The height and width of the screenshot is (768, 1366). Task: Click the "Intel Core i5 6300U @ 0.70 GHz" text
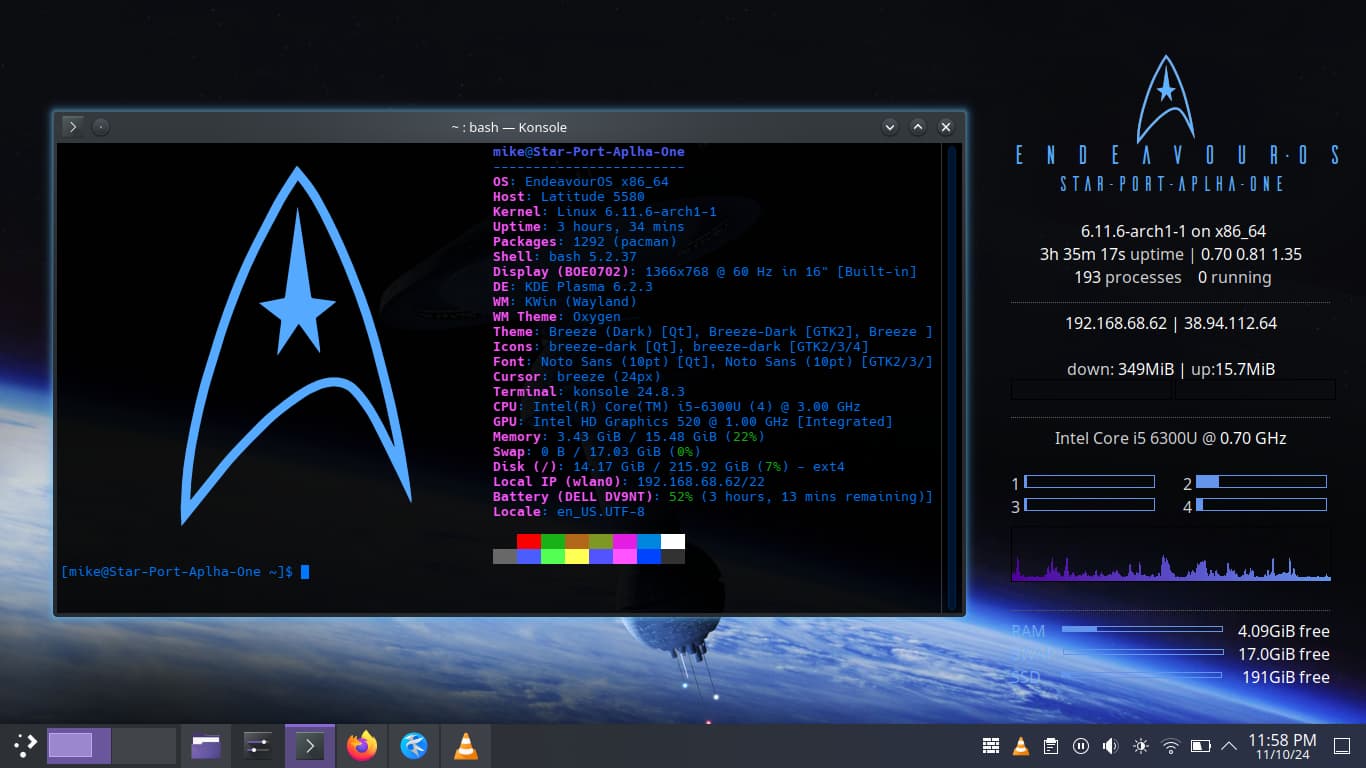(x=1170, y=438)
